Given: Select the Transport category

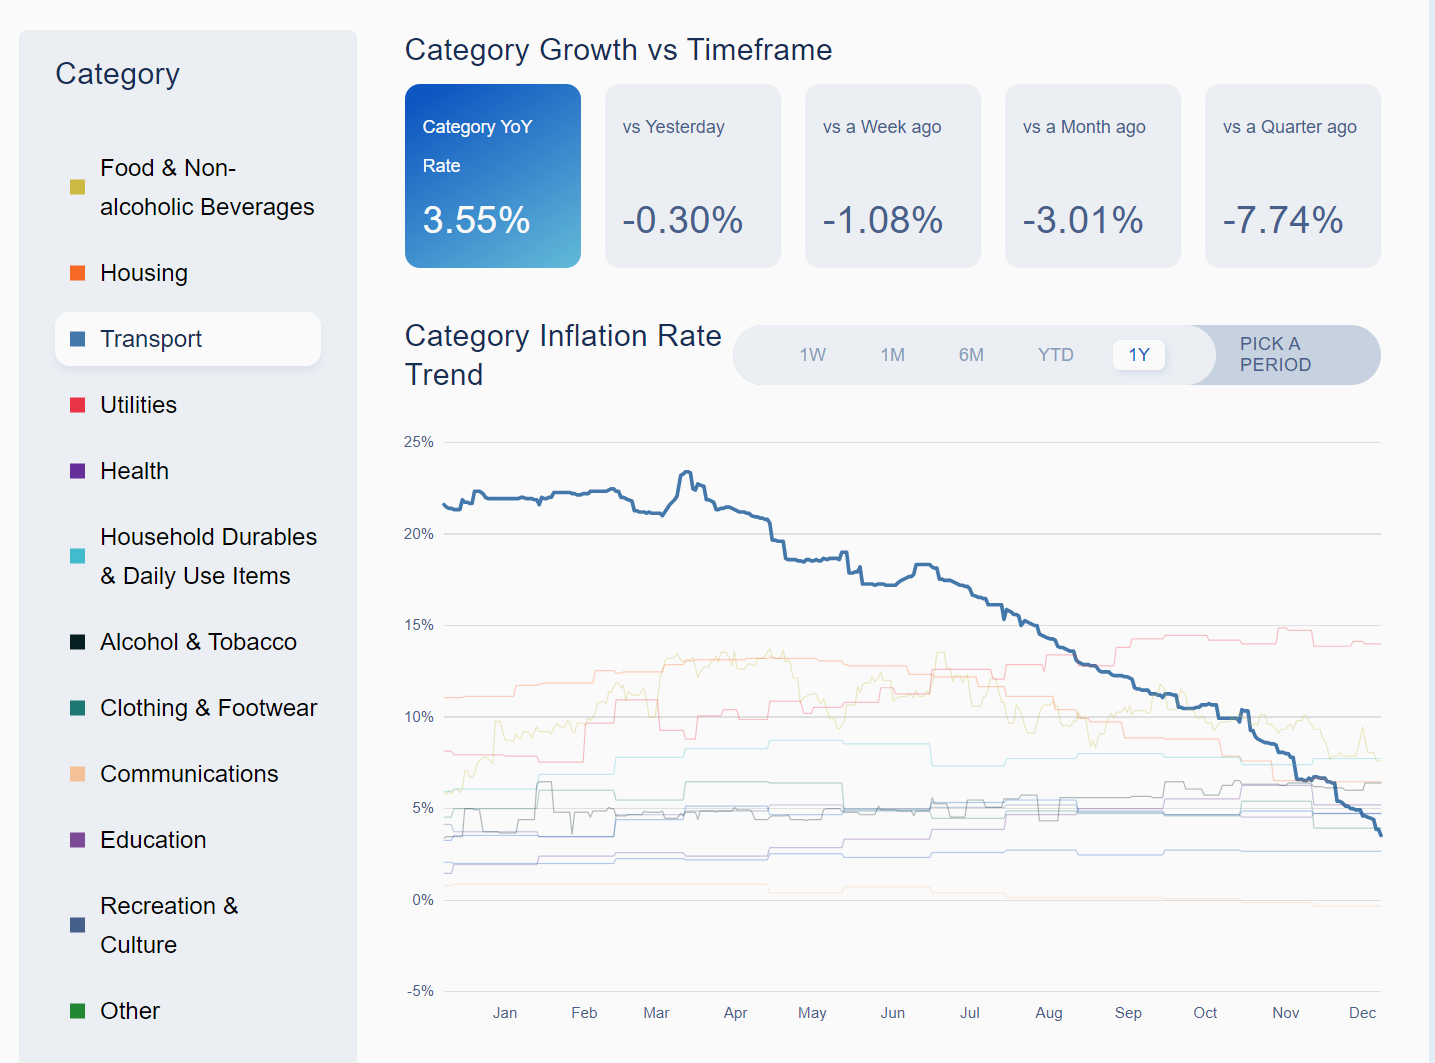Looking at the screenshot, I should pos(188,339).
